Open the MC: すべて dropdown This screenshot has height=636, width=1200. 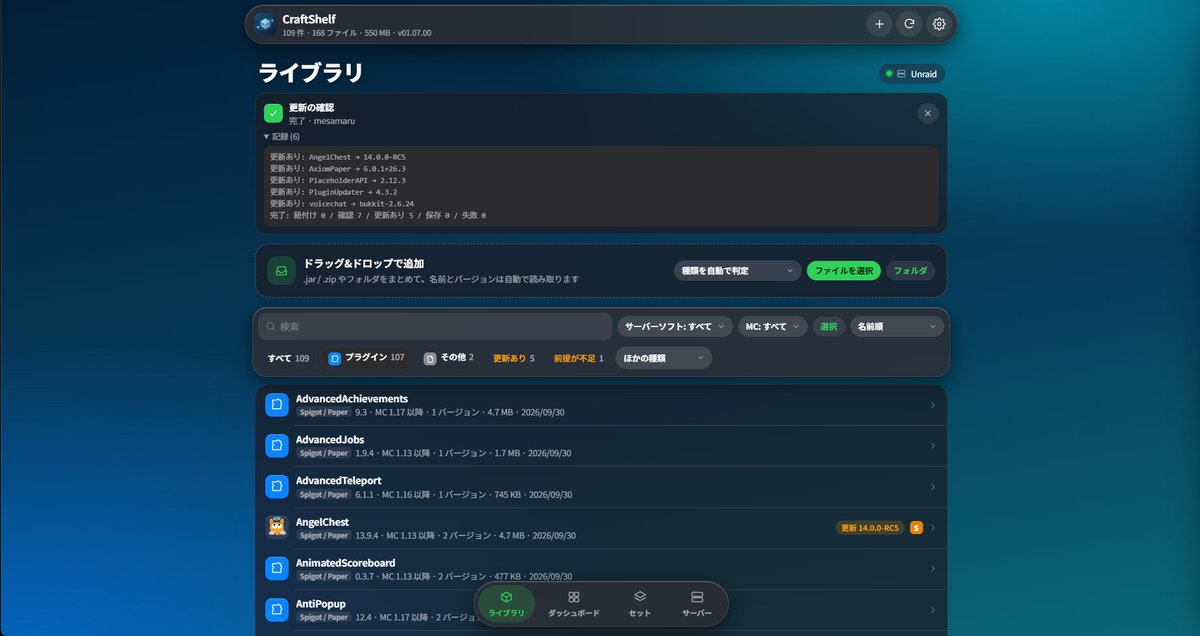coord(772,326)
